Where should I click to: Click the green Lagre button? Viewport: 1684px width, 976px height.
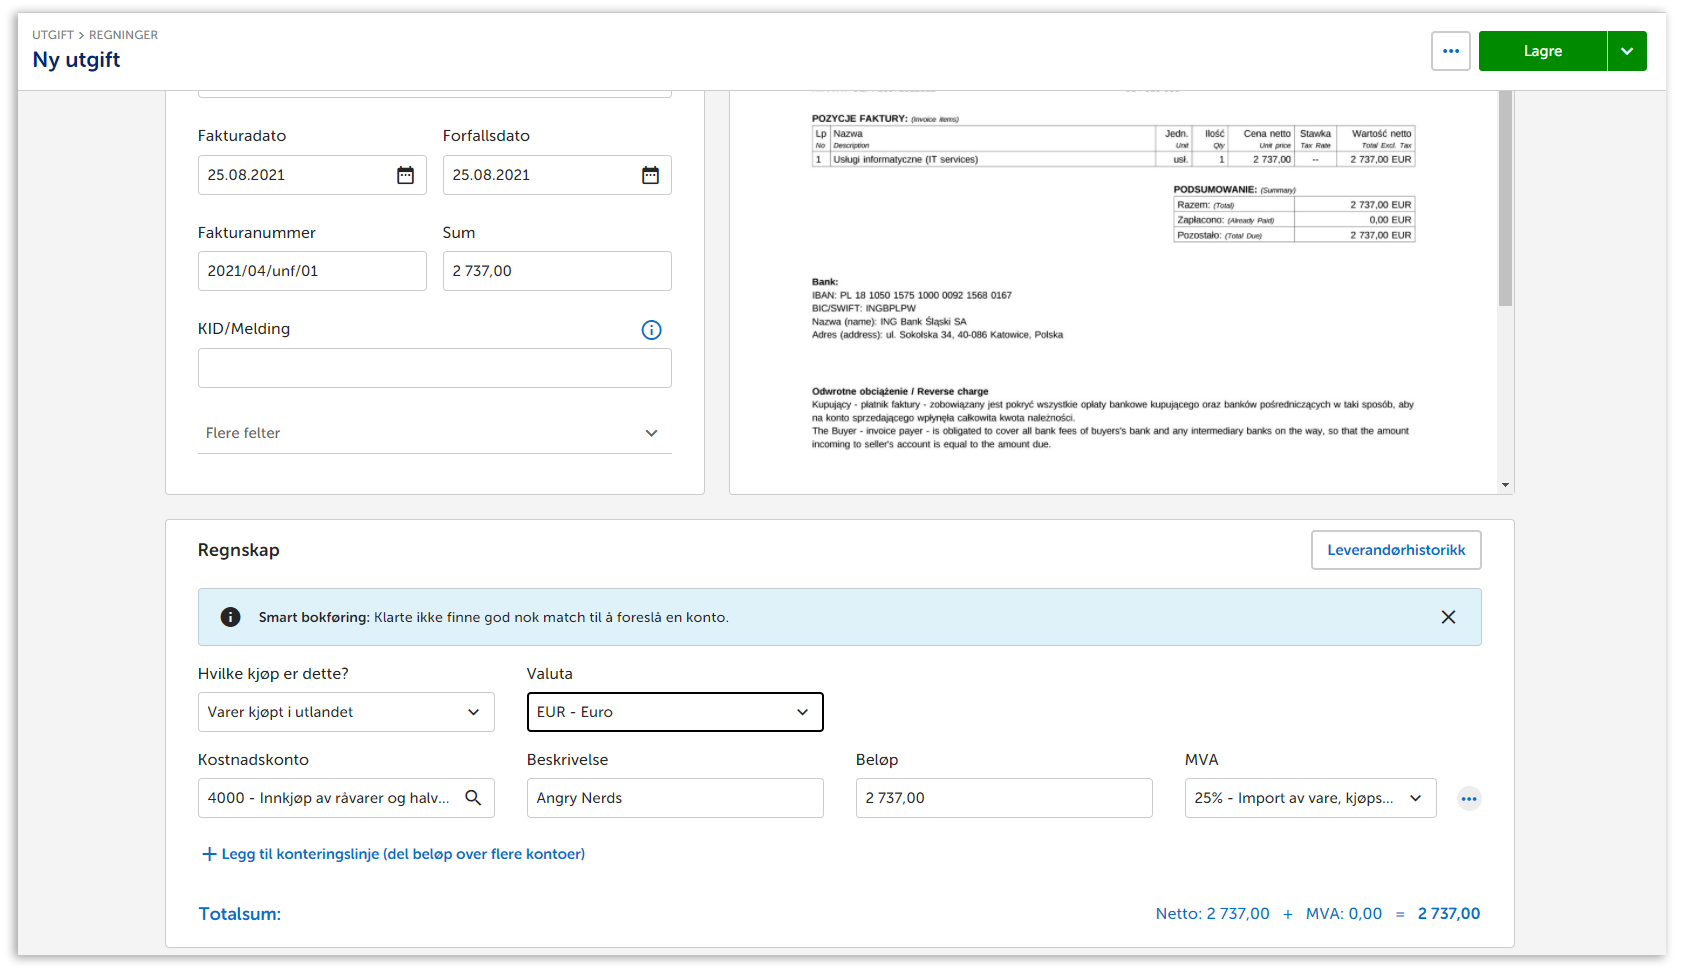[x=1542, y=51]
